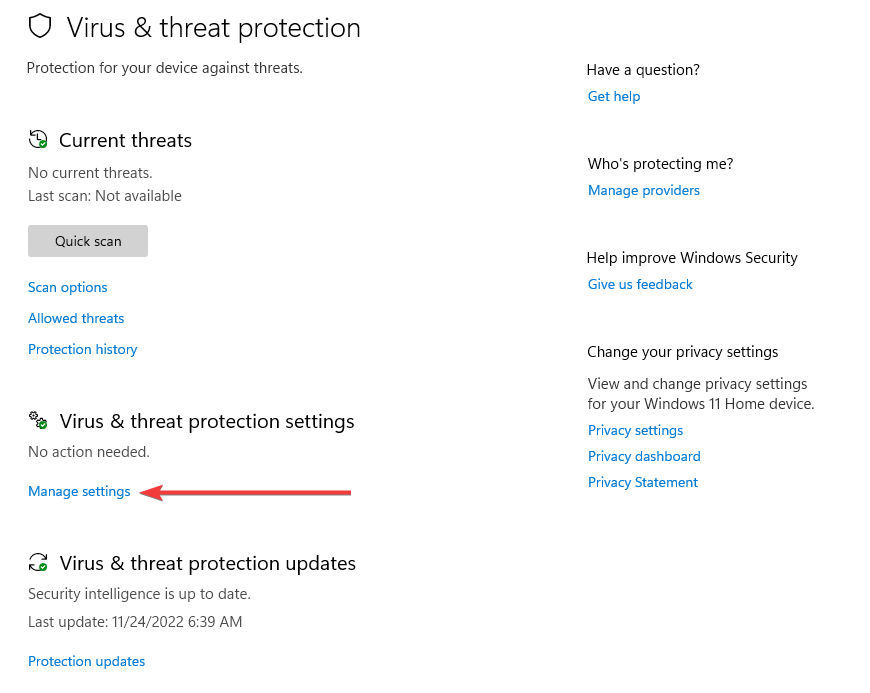Open Privacy settings link
The image size is (870, 693).
coord(635,431)
